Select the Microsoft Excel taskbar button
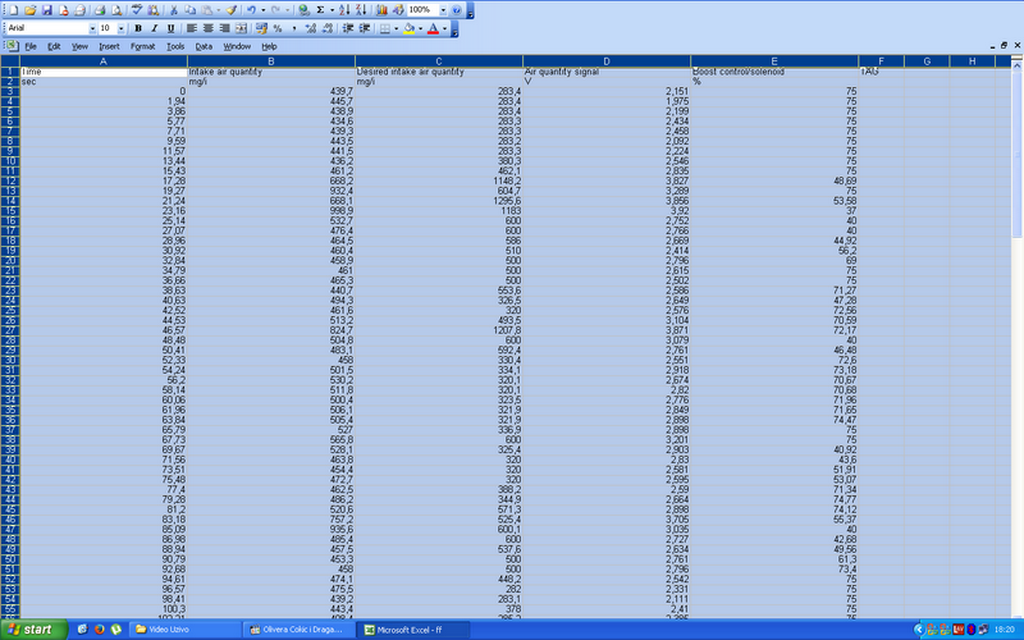Image resolution: width=1024 pixels, height=640 pixels. click(414, 630)
